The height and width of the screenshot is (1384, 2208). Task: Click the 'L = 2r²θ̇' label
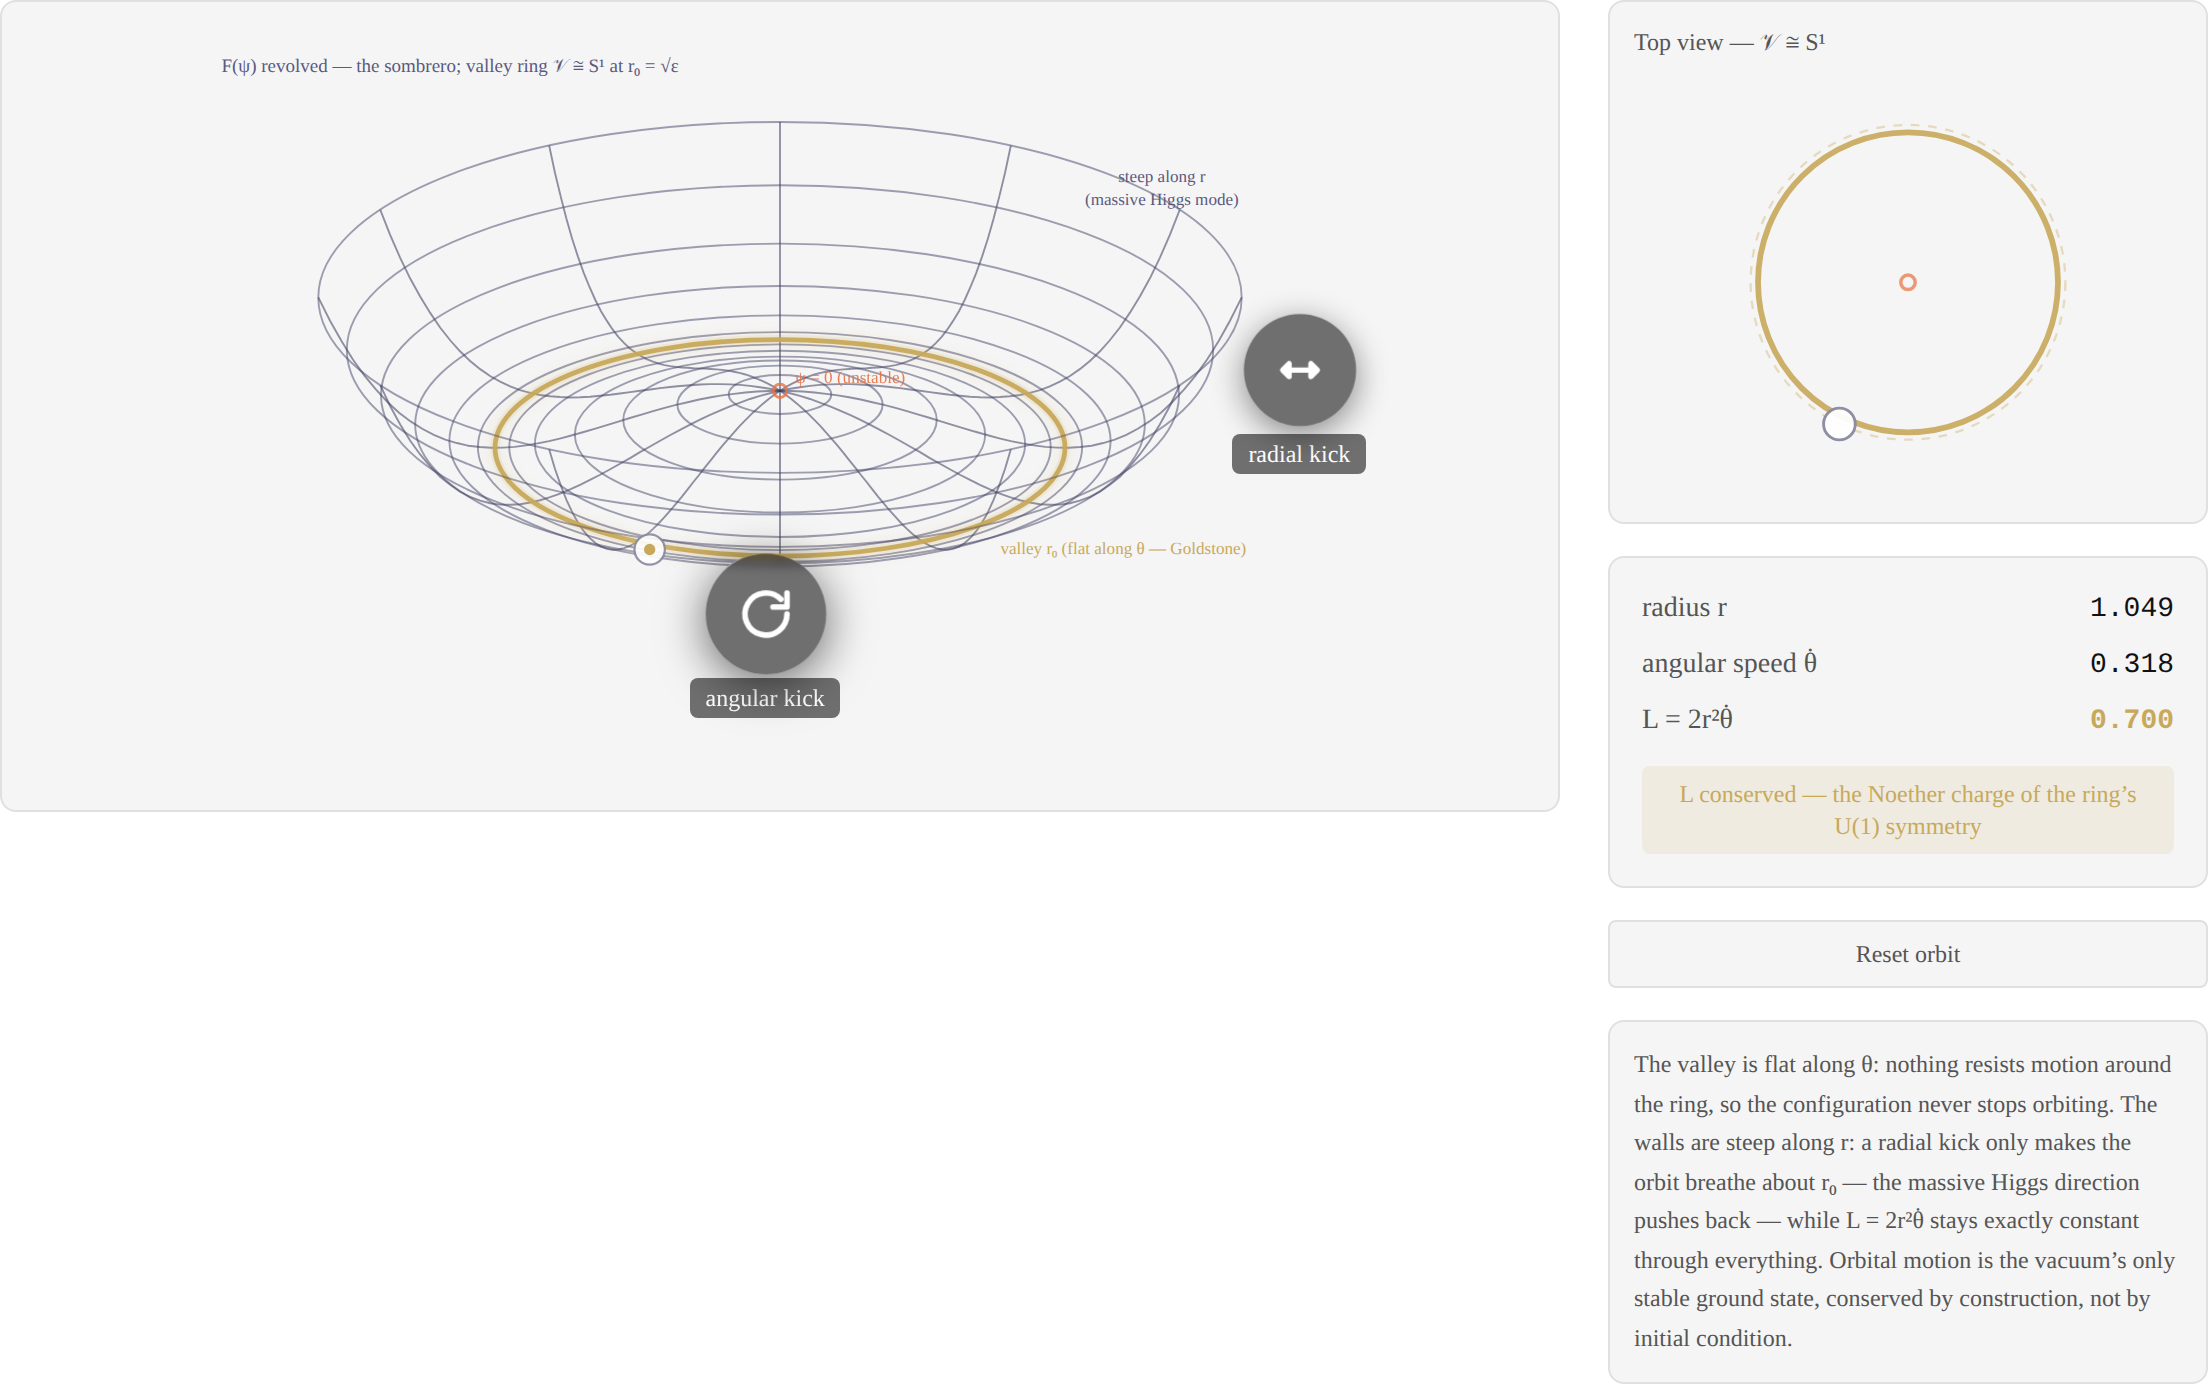1687,719
